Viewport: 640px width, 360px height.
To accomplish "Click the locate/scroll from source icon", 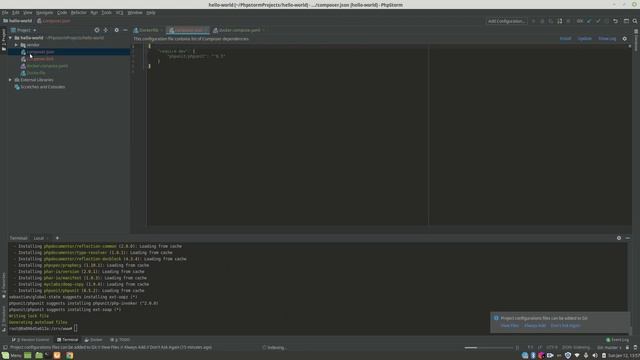I will pyautogui.click(x=97, y=30).
